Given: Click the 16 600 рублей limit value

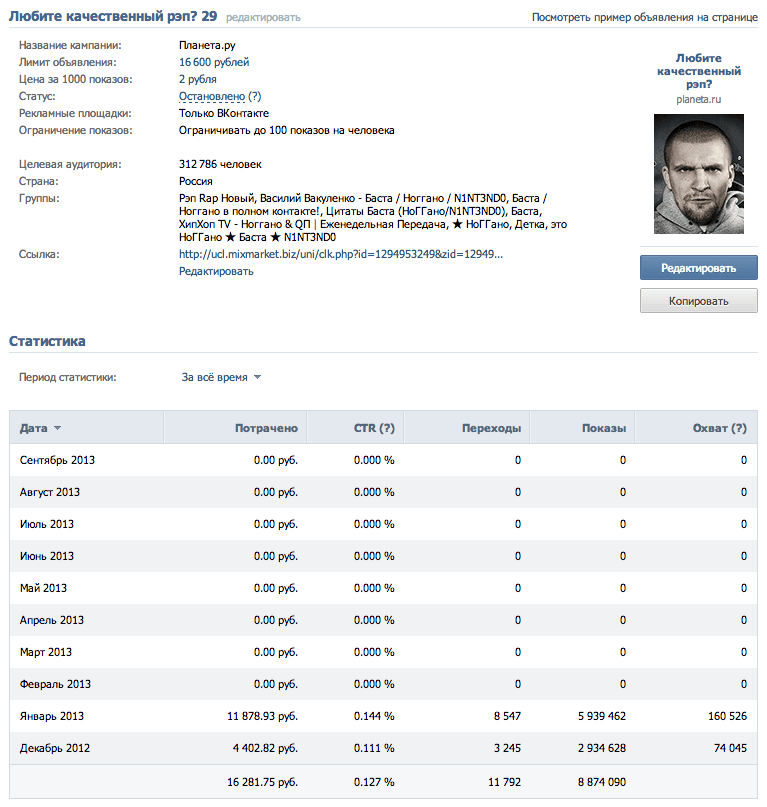Looking at the screenshot, I should click(214, 62).
